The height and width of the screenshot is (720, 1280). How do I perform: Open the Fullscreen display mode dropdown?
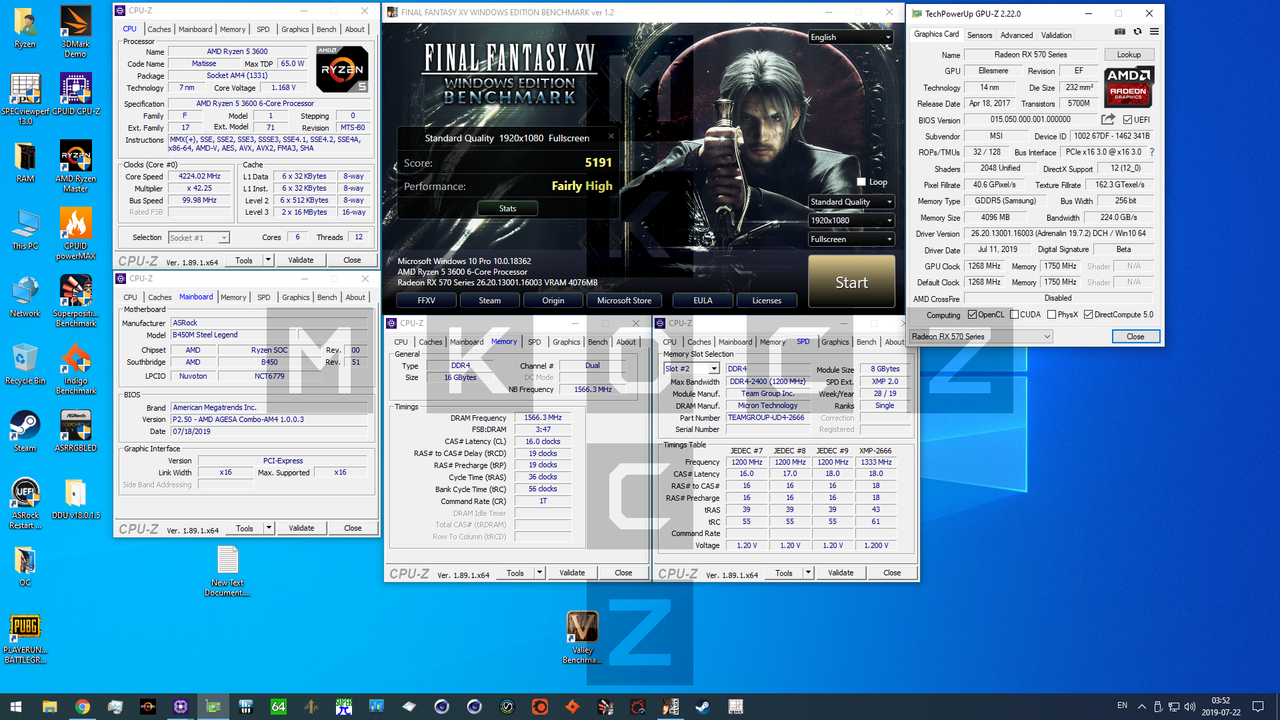pos(851,239)
